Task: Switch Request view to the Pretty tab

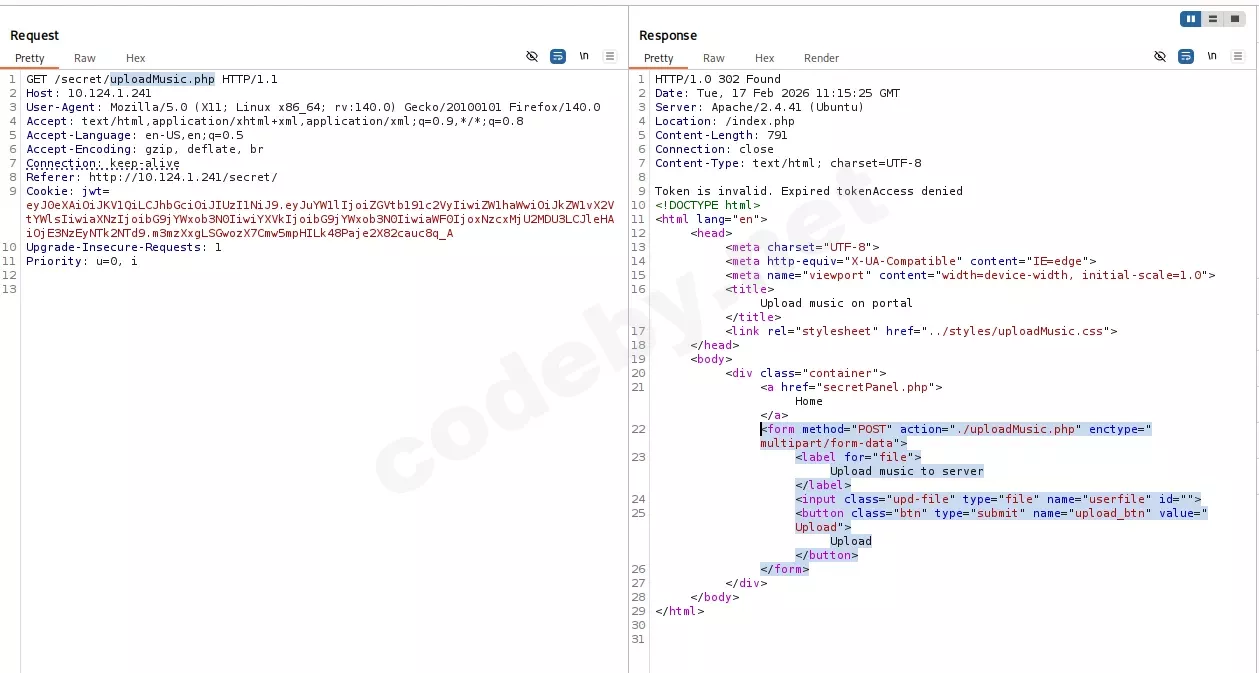Action: 30,58
